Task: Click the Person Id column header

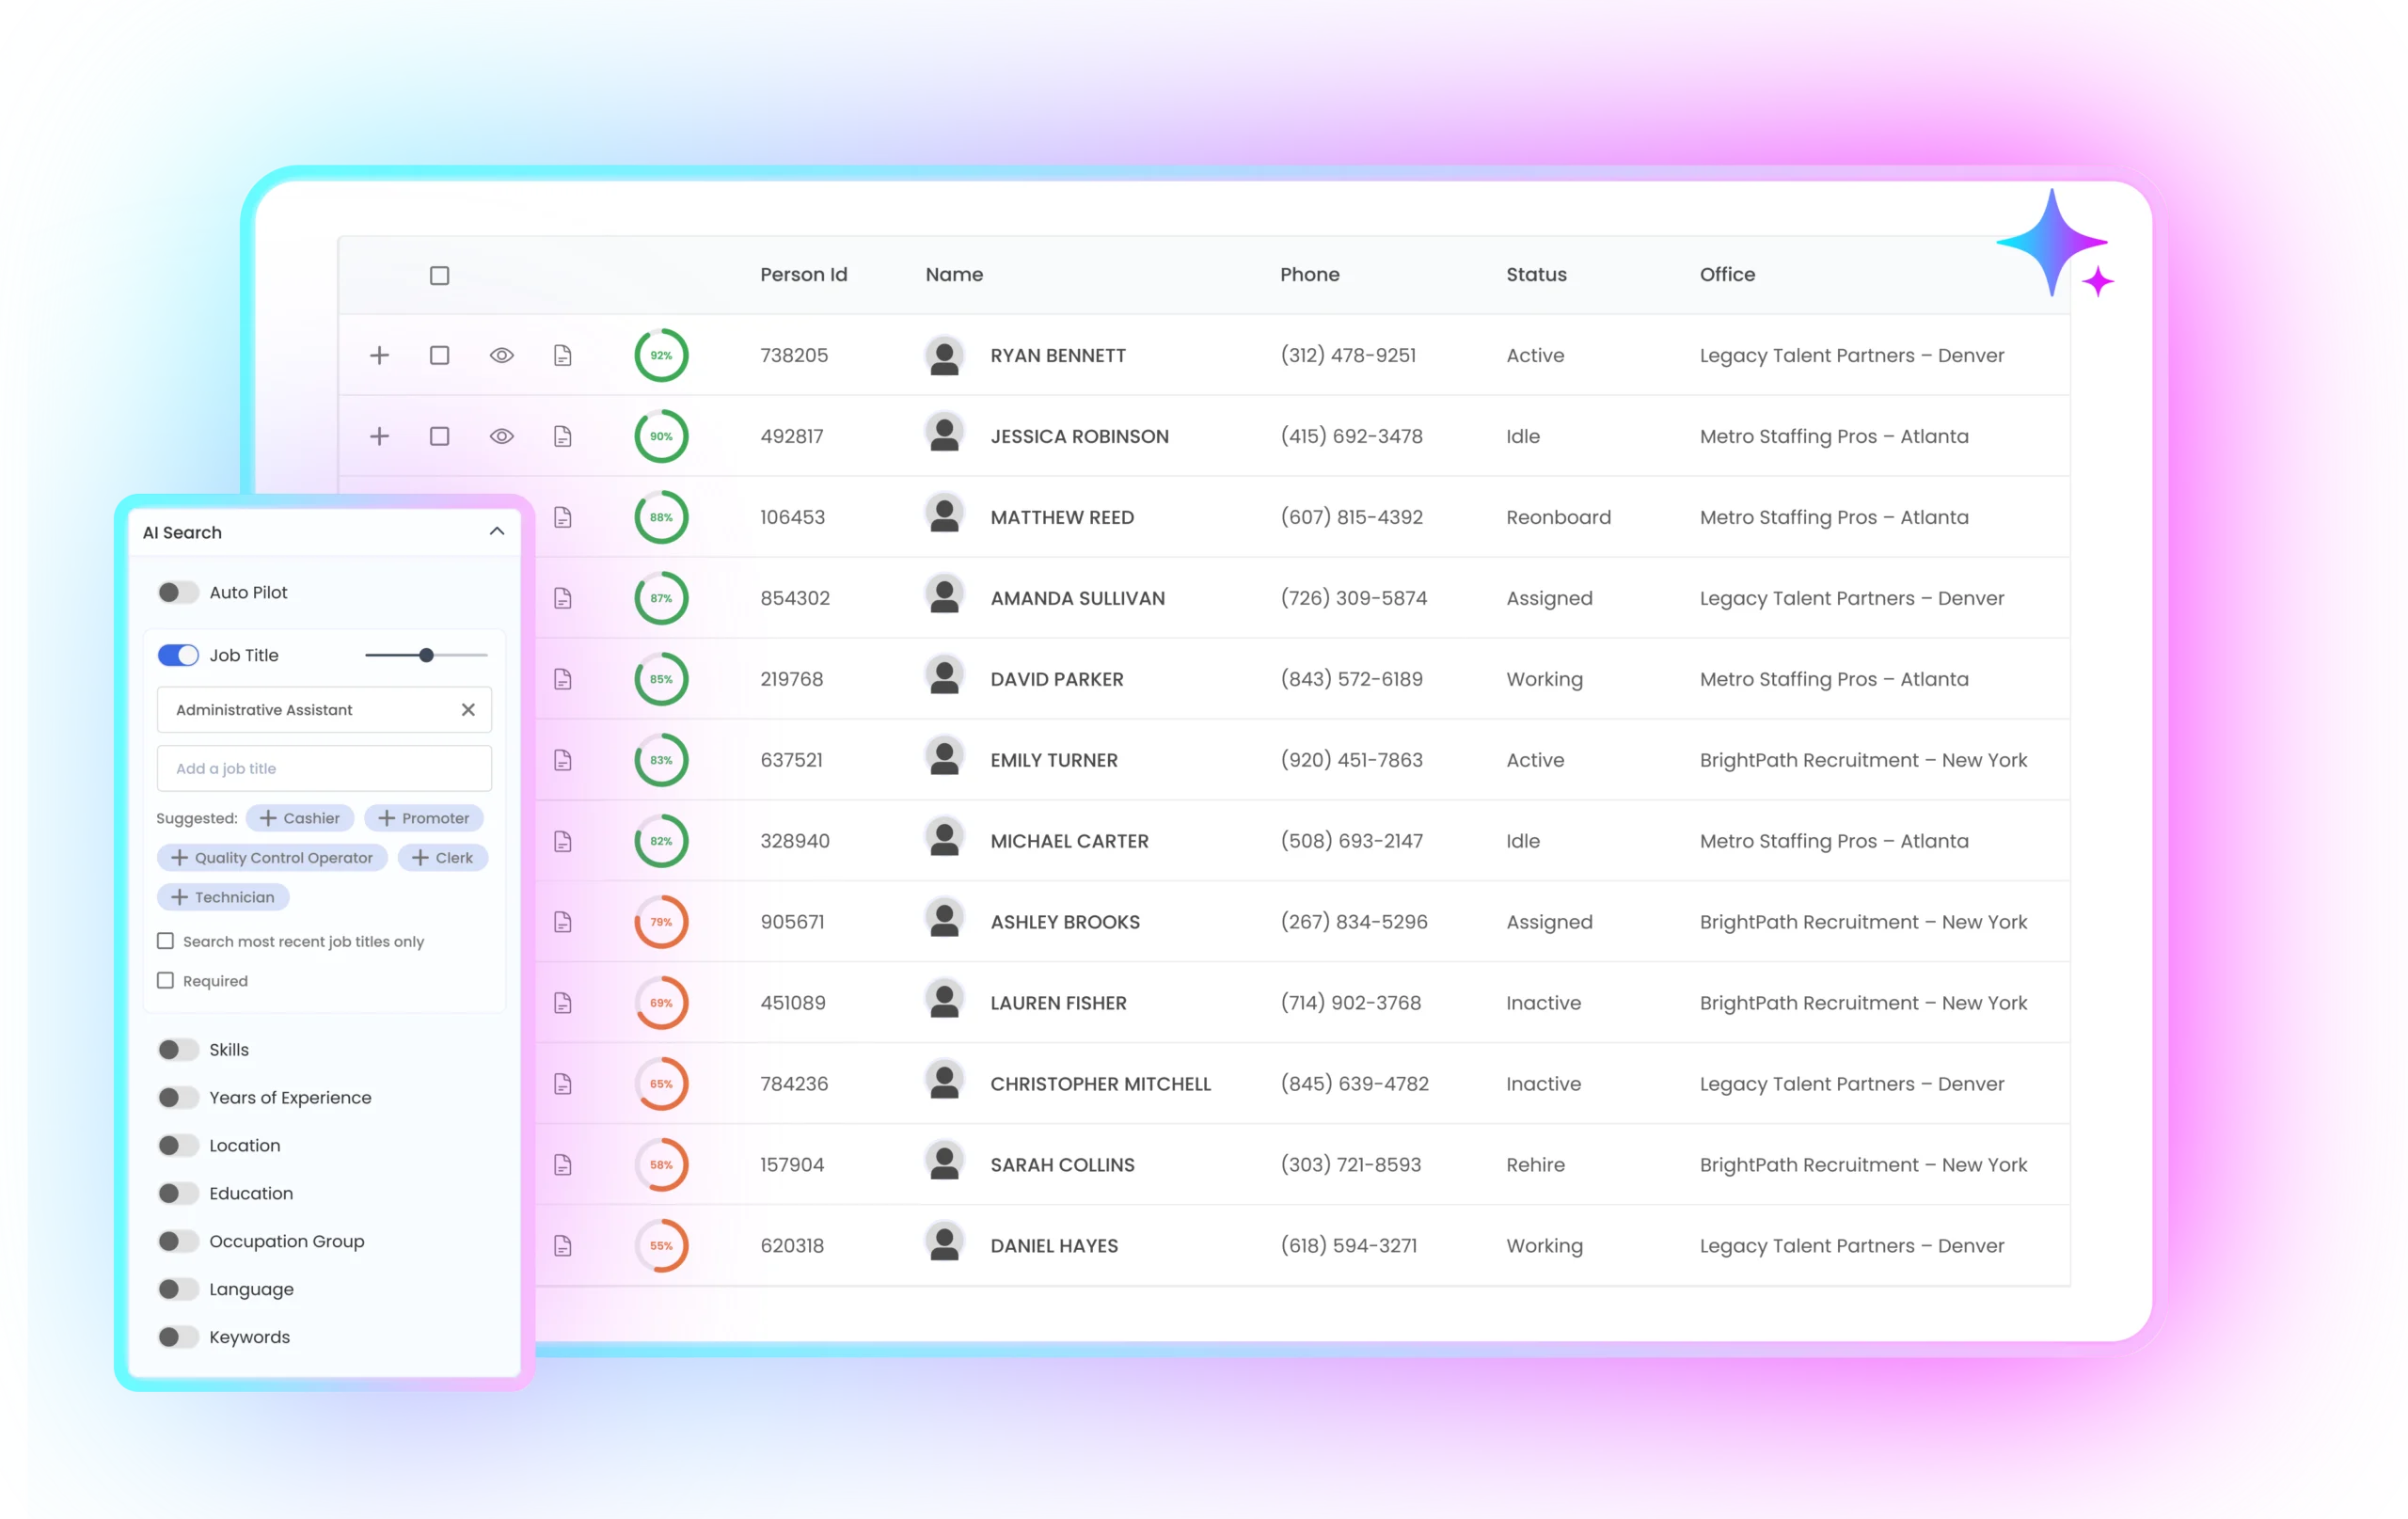Action: coord(803,274)
